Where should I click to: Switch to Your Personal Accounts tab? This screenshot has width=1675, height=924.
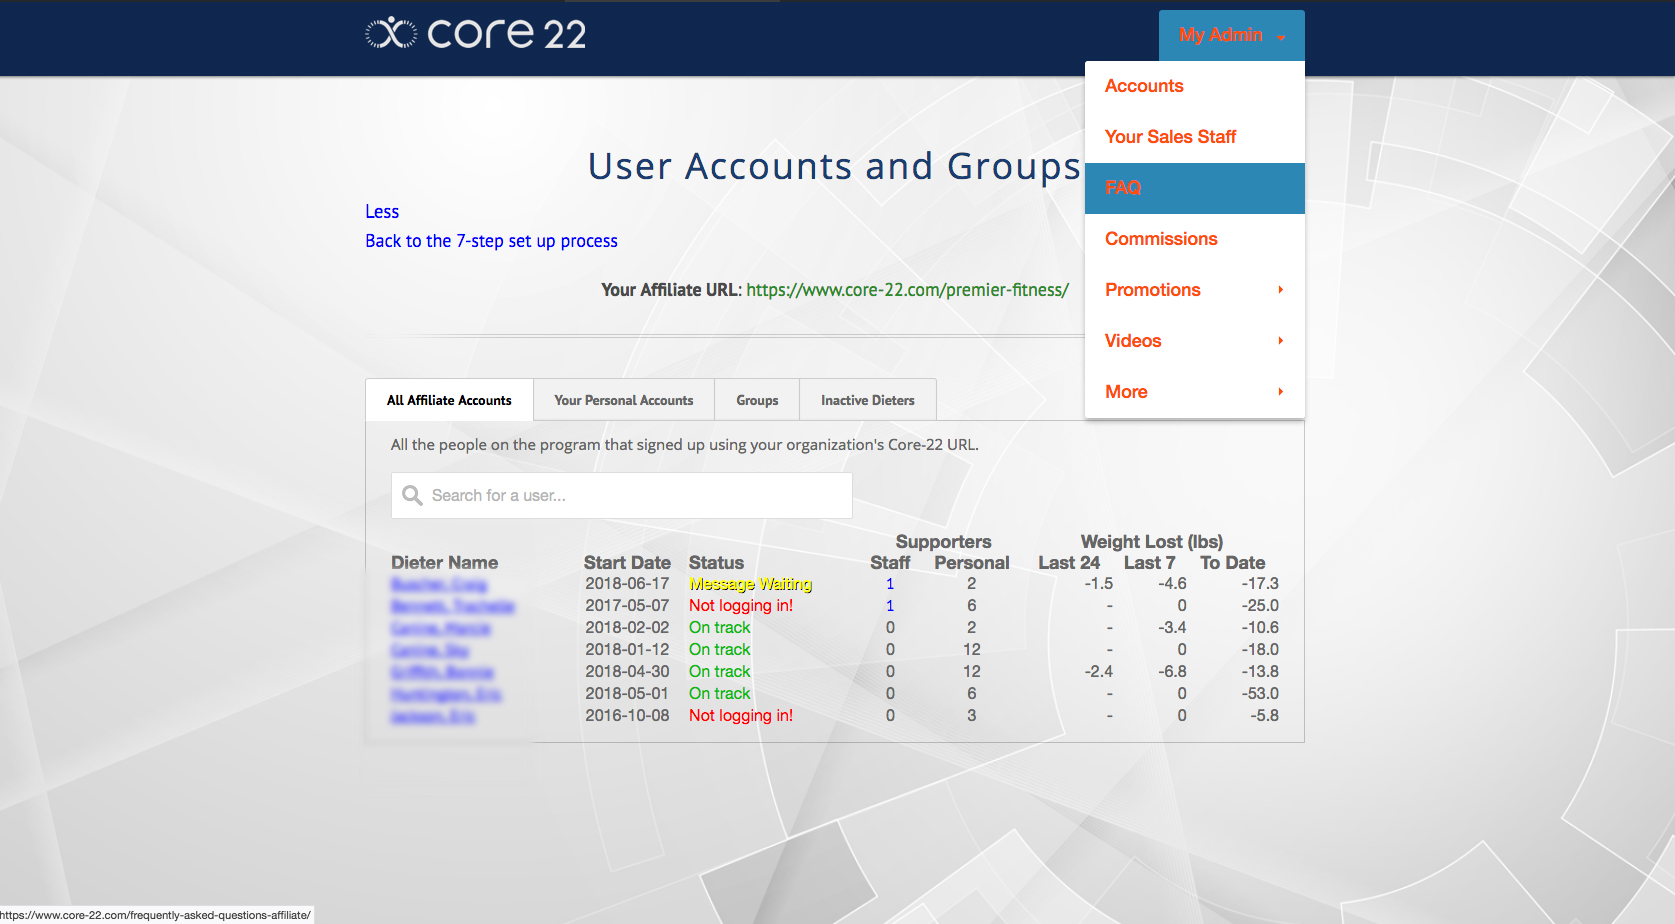point(623,400)
